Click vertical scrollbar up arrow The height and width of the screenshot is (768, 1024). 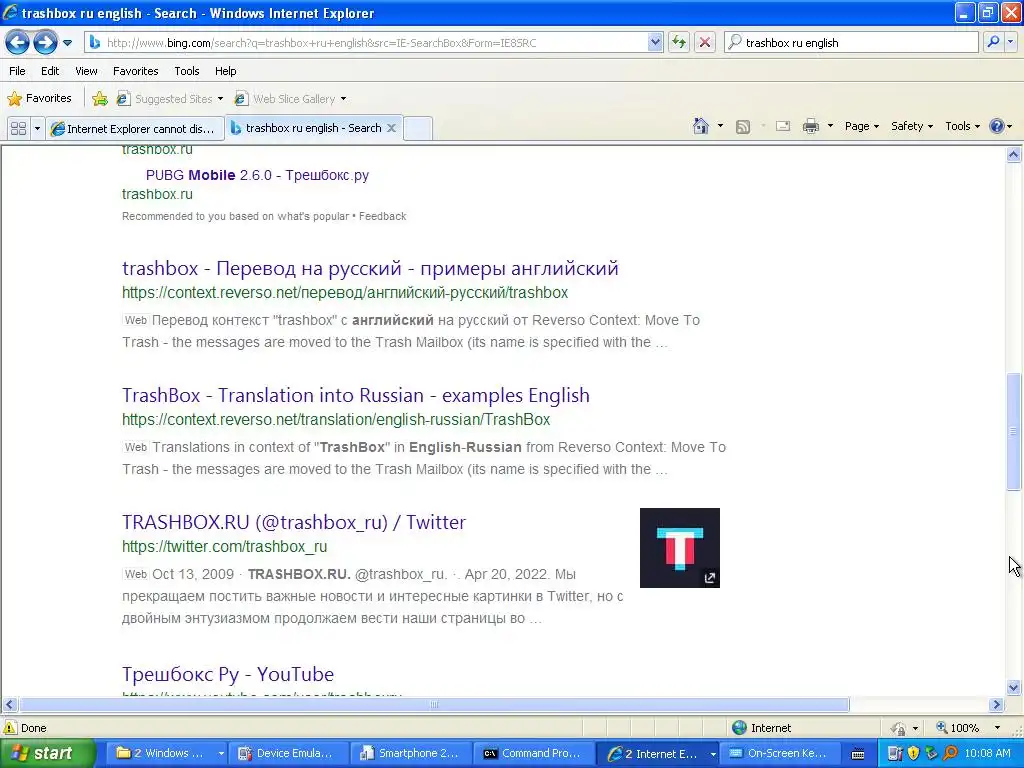coord(1014,155)
